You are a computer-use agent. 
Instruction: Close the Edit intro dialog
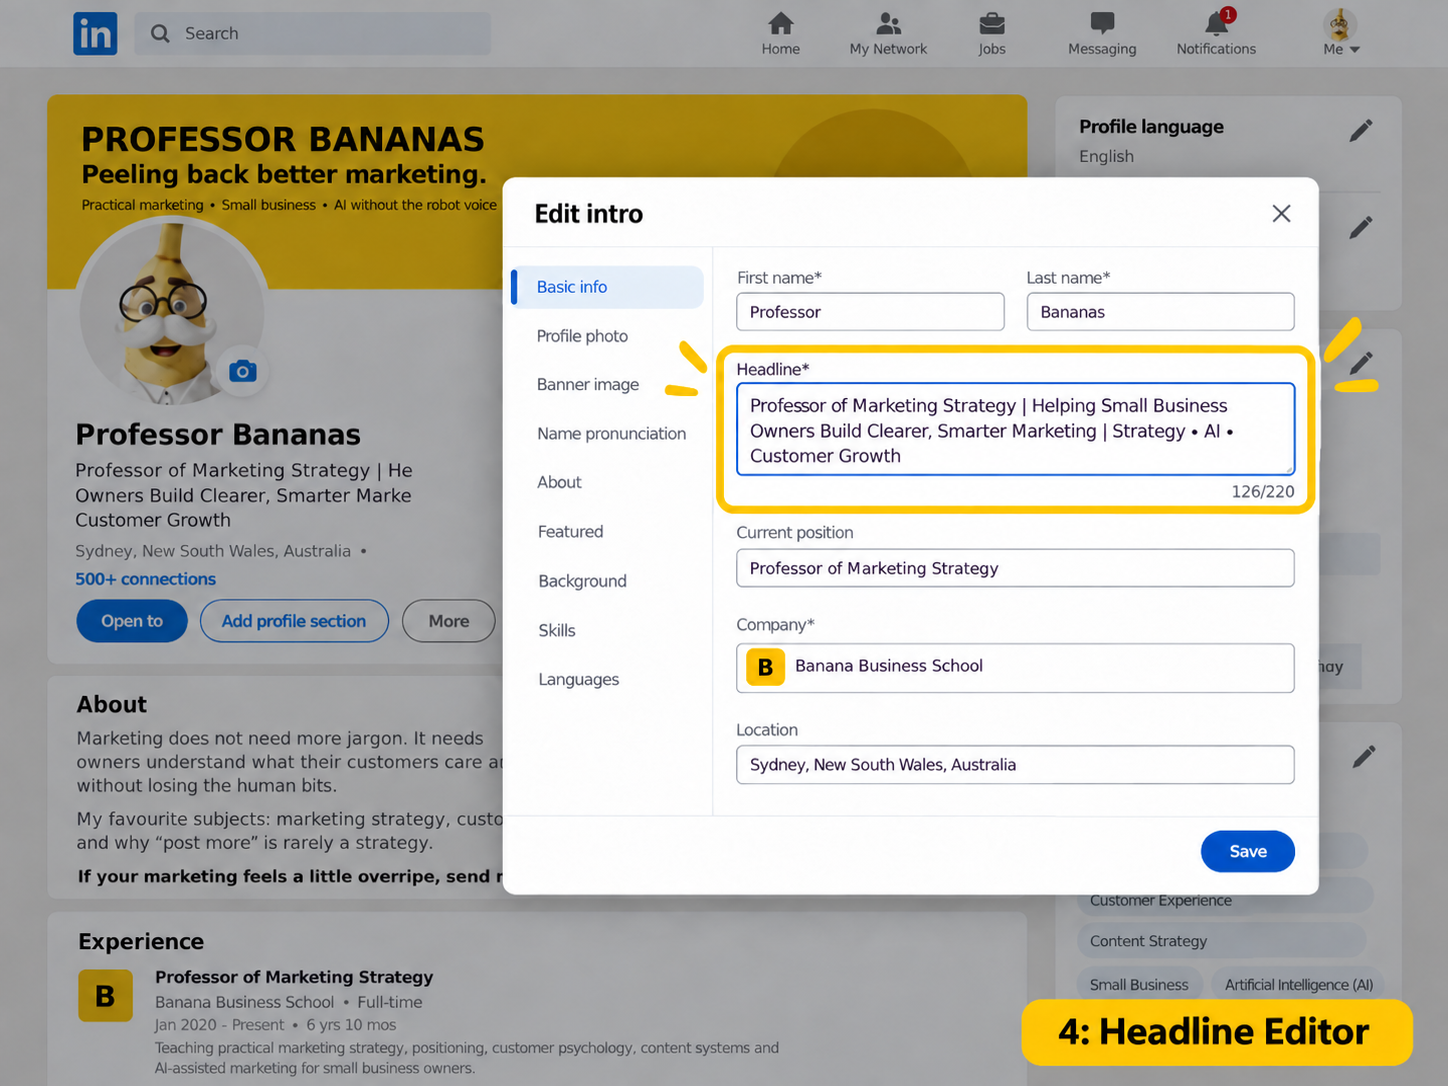[1281, 213]
